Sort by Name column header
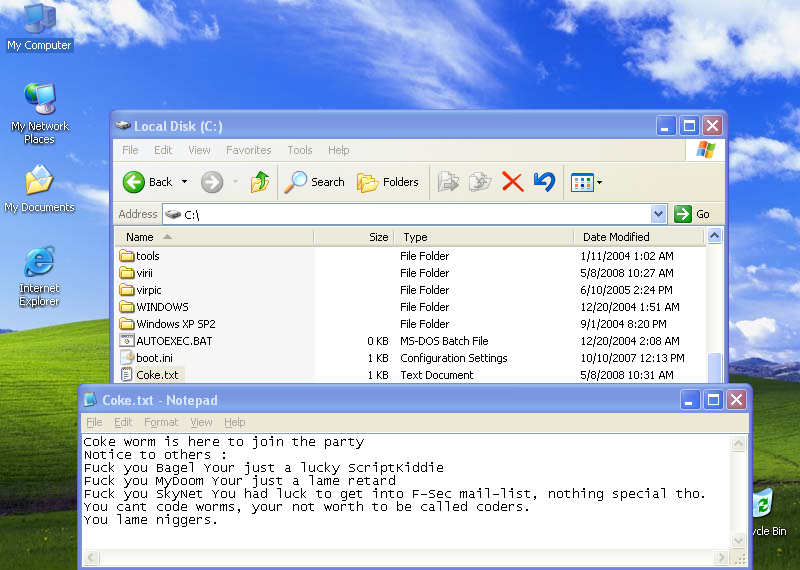Screen dimensions: 800x570 (x=214, y=237)
